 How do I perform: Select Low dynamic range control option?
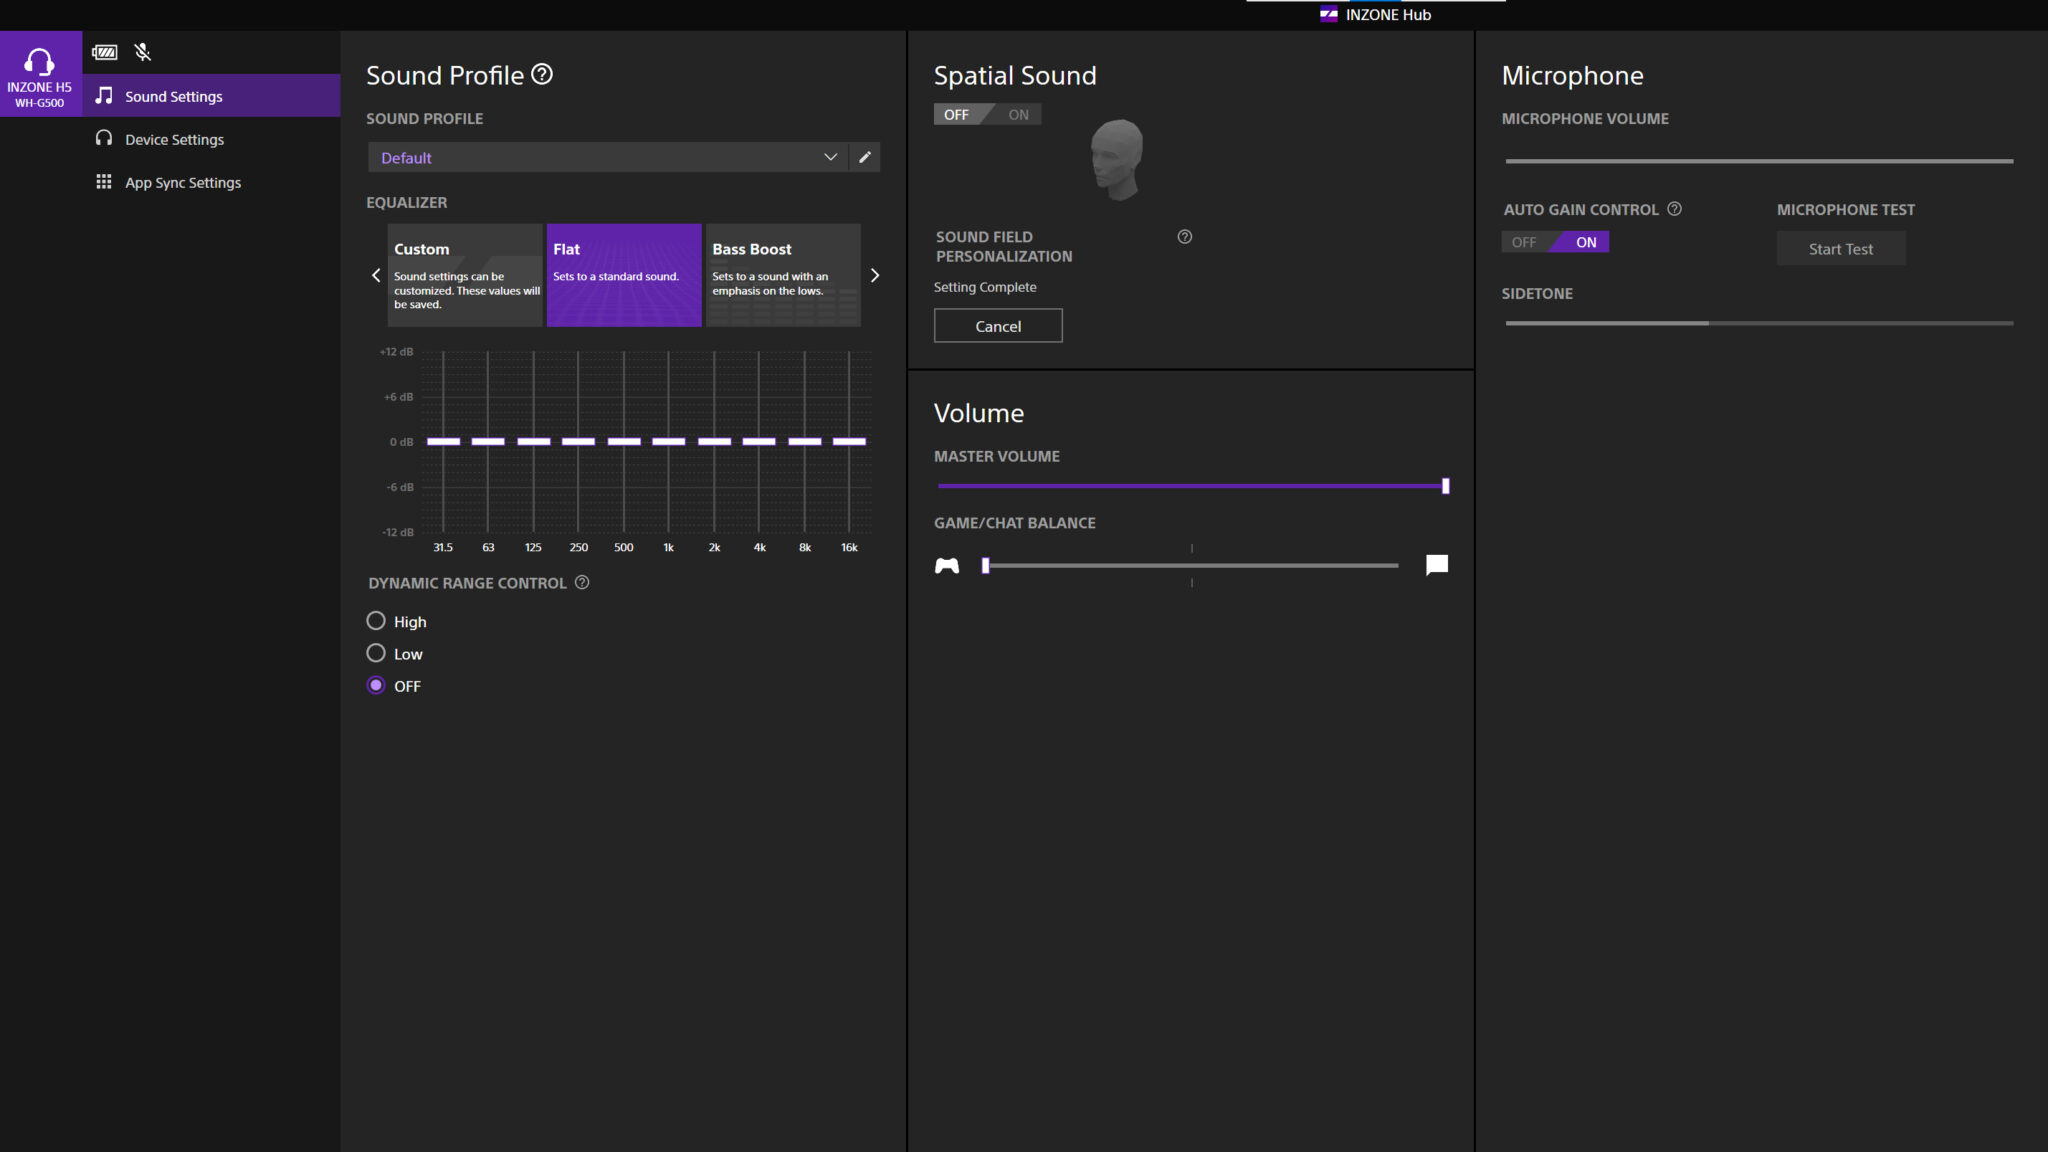tap(376, 653)
